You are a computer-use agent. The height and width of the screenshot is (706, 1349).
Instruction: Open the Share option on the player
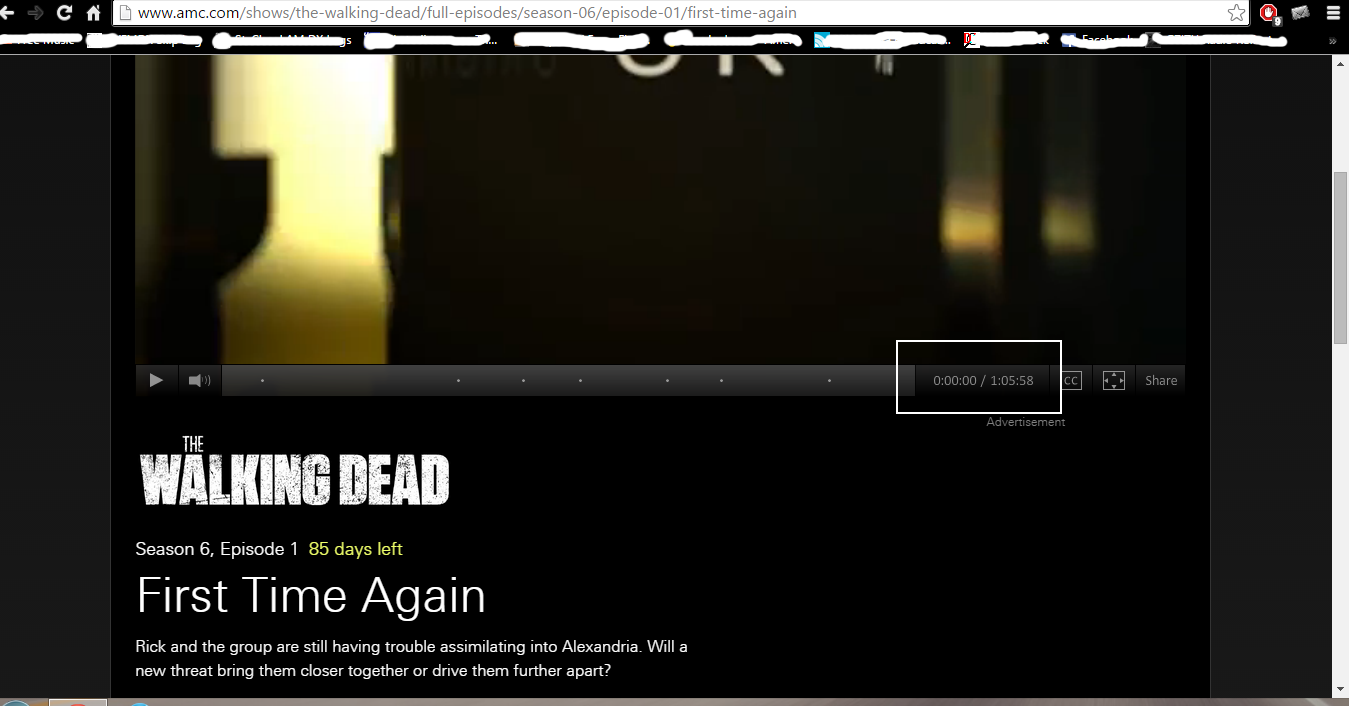(1161, 380)
